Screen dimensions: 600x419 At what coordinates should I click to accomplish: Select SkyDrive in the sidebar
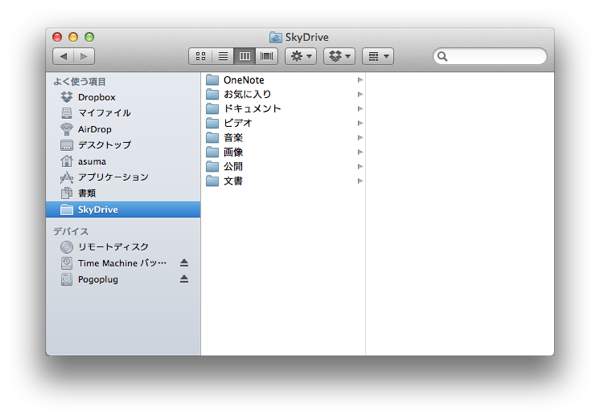[x=123, y=209]
